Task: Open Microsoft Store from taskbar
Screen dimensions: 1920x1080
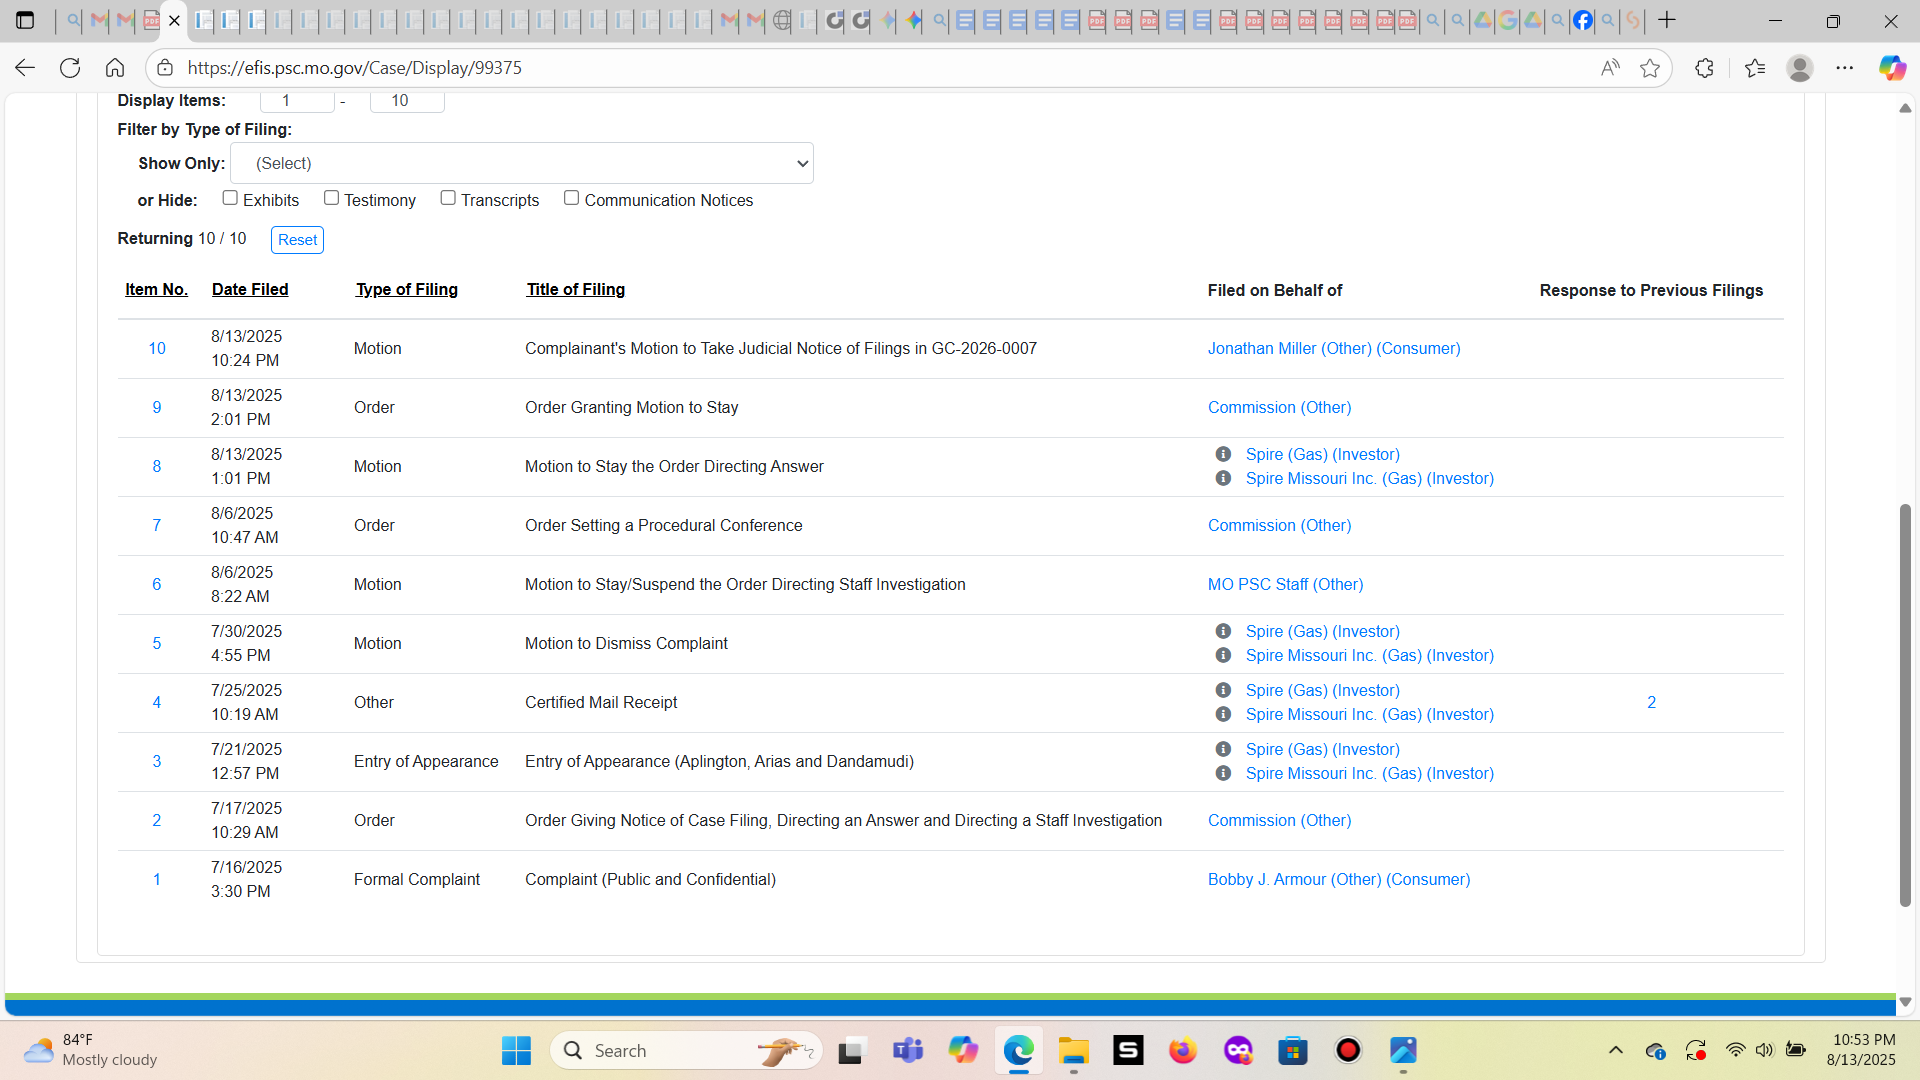Action: click(1293, 1050)
